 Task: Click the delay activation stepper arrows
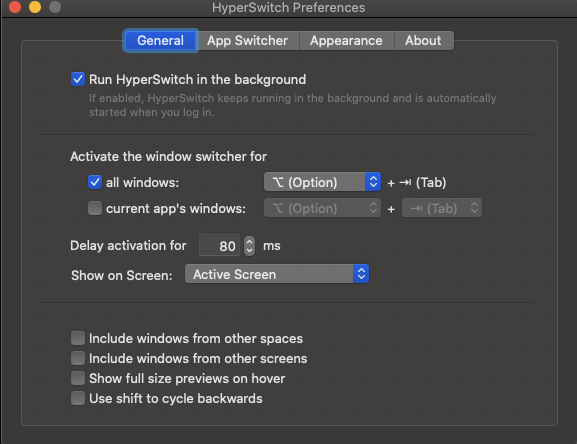click(x=249, y=245)
